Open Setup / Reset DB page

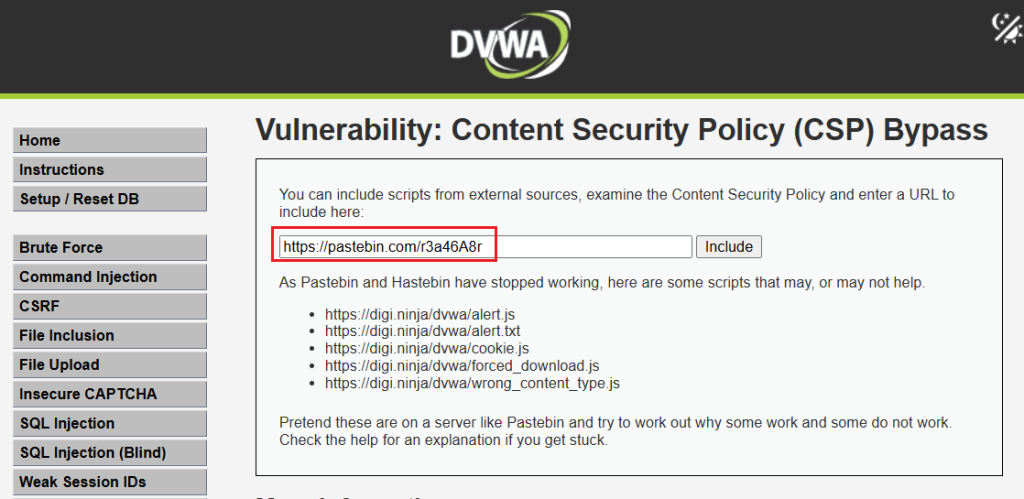point(109,199)
